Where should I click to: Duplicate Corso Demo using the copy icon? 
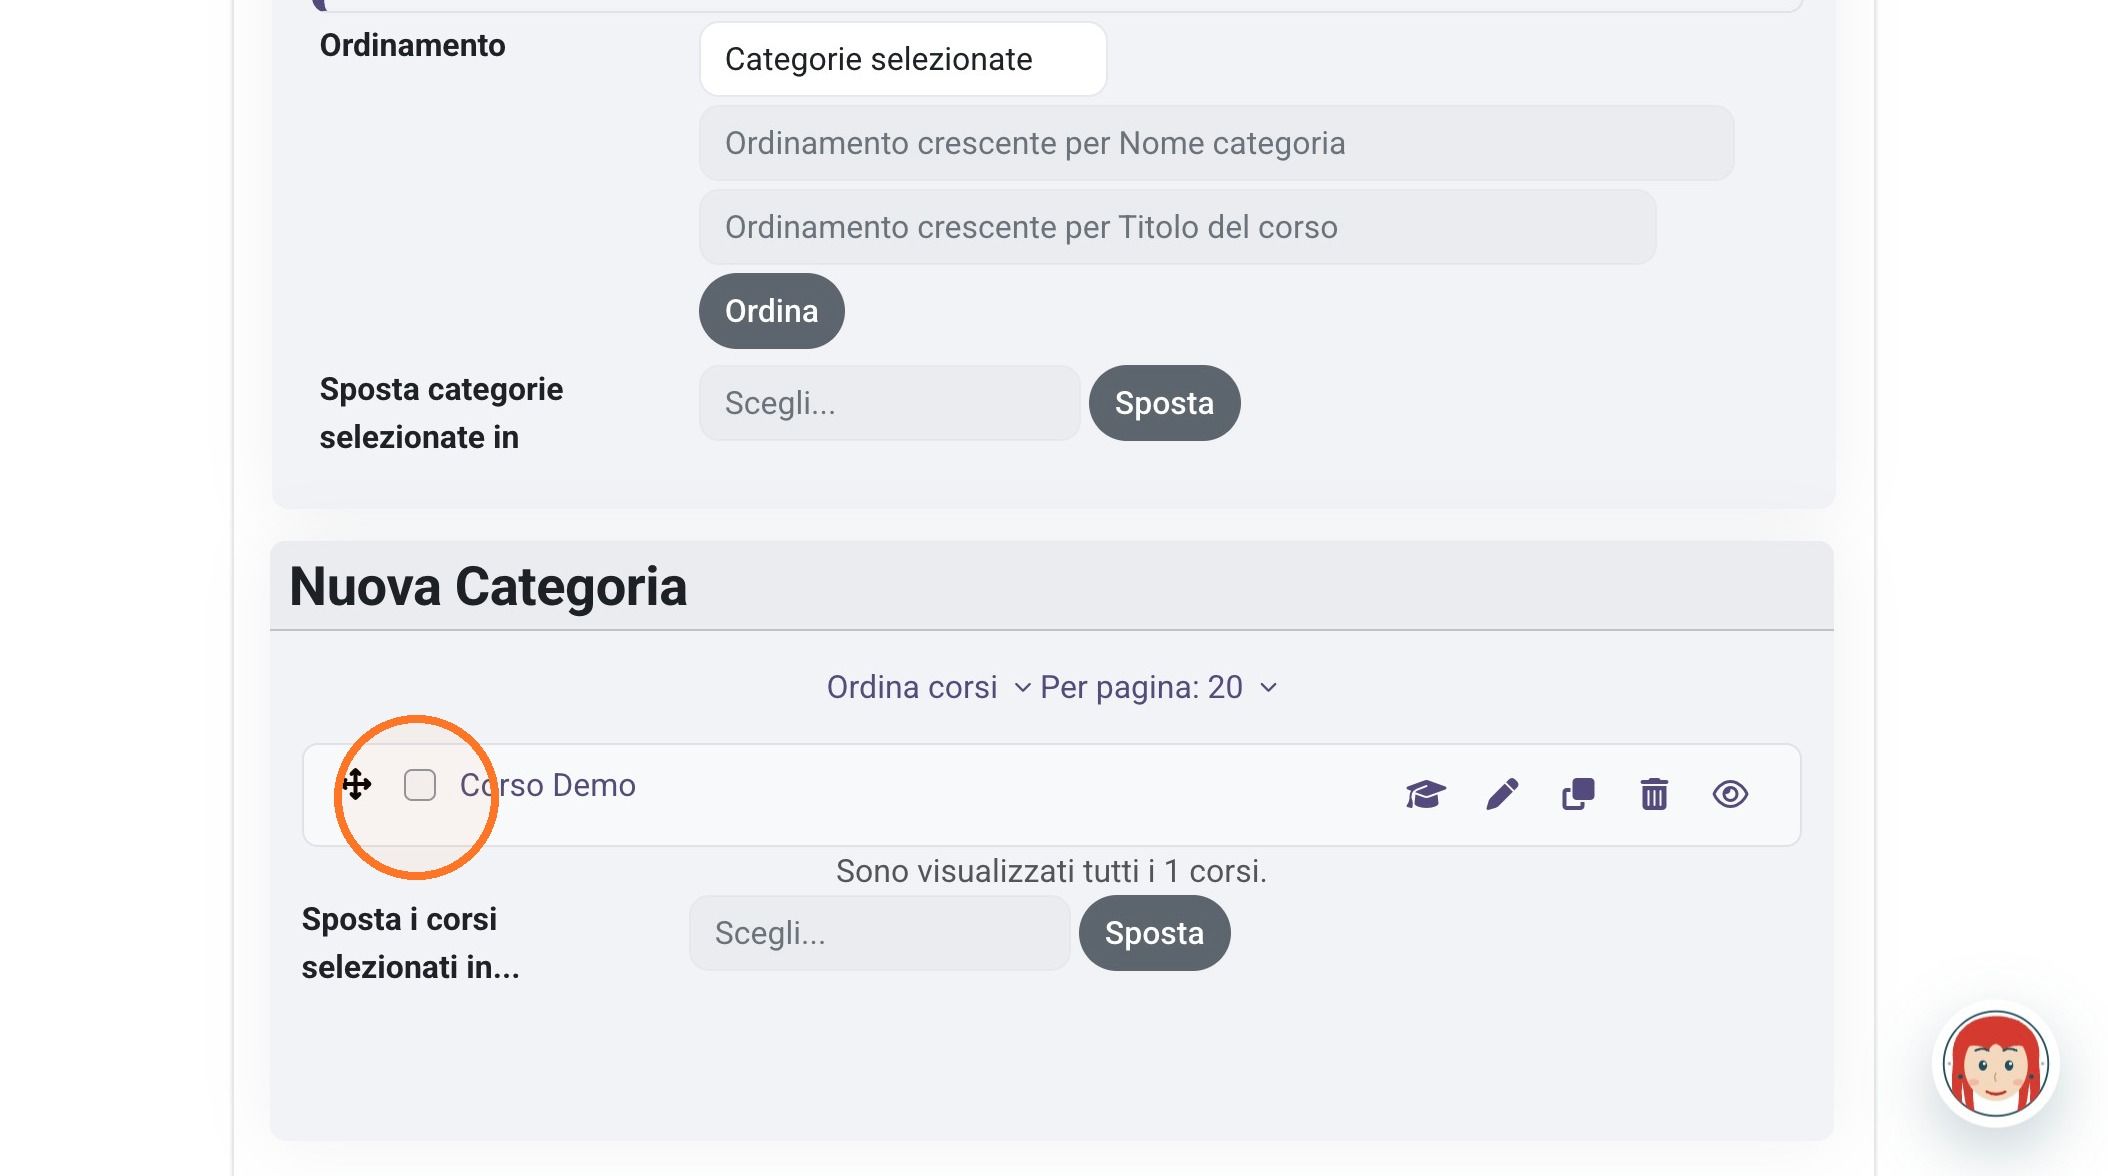[1578, 795]
